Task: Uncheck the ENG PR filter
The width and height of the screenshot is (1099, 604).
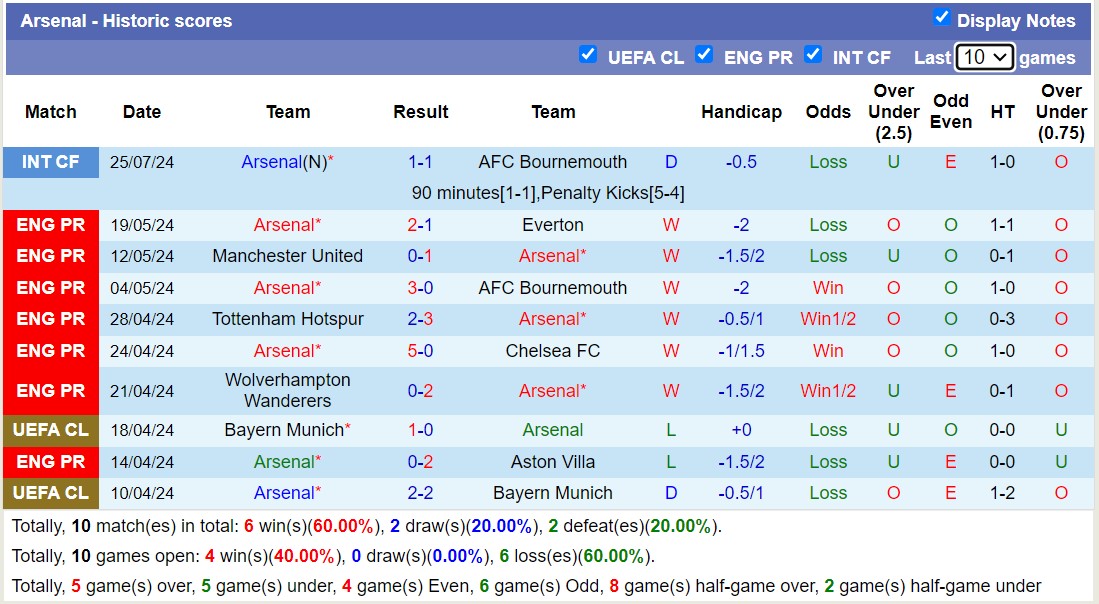Action: 704,56
